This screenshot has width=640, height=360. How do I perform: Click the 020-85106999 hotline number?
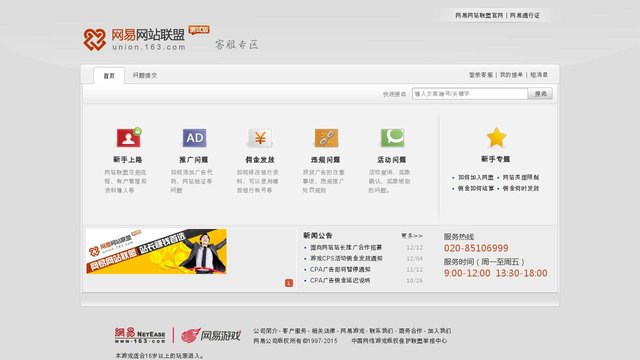(476, 248)
